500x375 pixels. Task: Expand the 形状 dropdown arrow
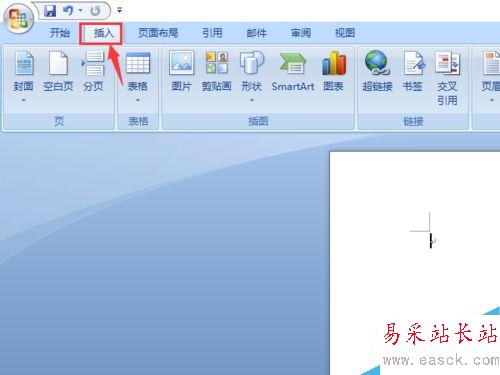coord(252,100)
